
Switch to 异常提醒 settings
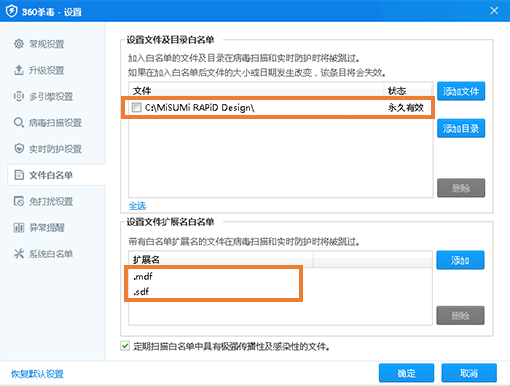[x=47, y=228]
